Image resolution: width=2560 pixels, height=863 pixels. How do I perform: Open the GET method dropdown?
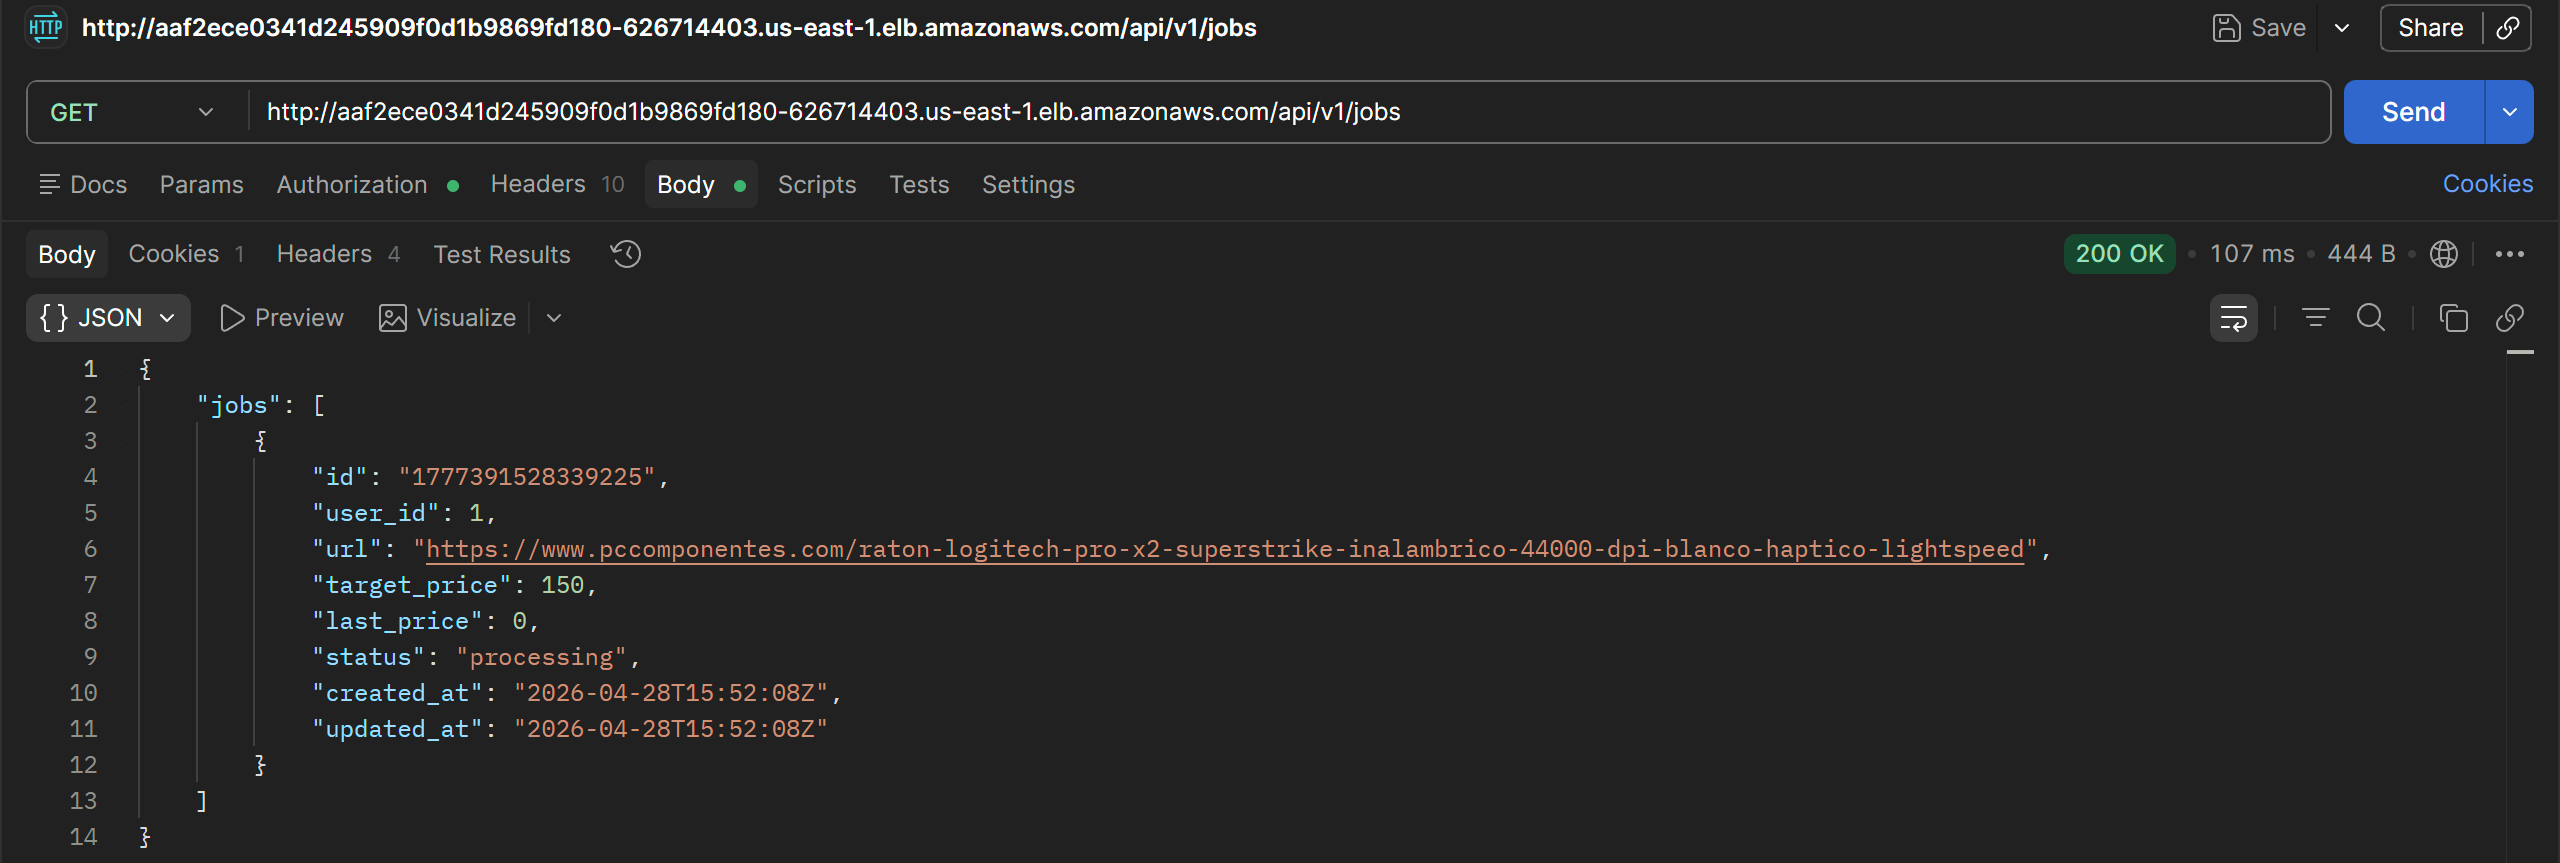[x=133, y=112]
